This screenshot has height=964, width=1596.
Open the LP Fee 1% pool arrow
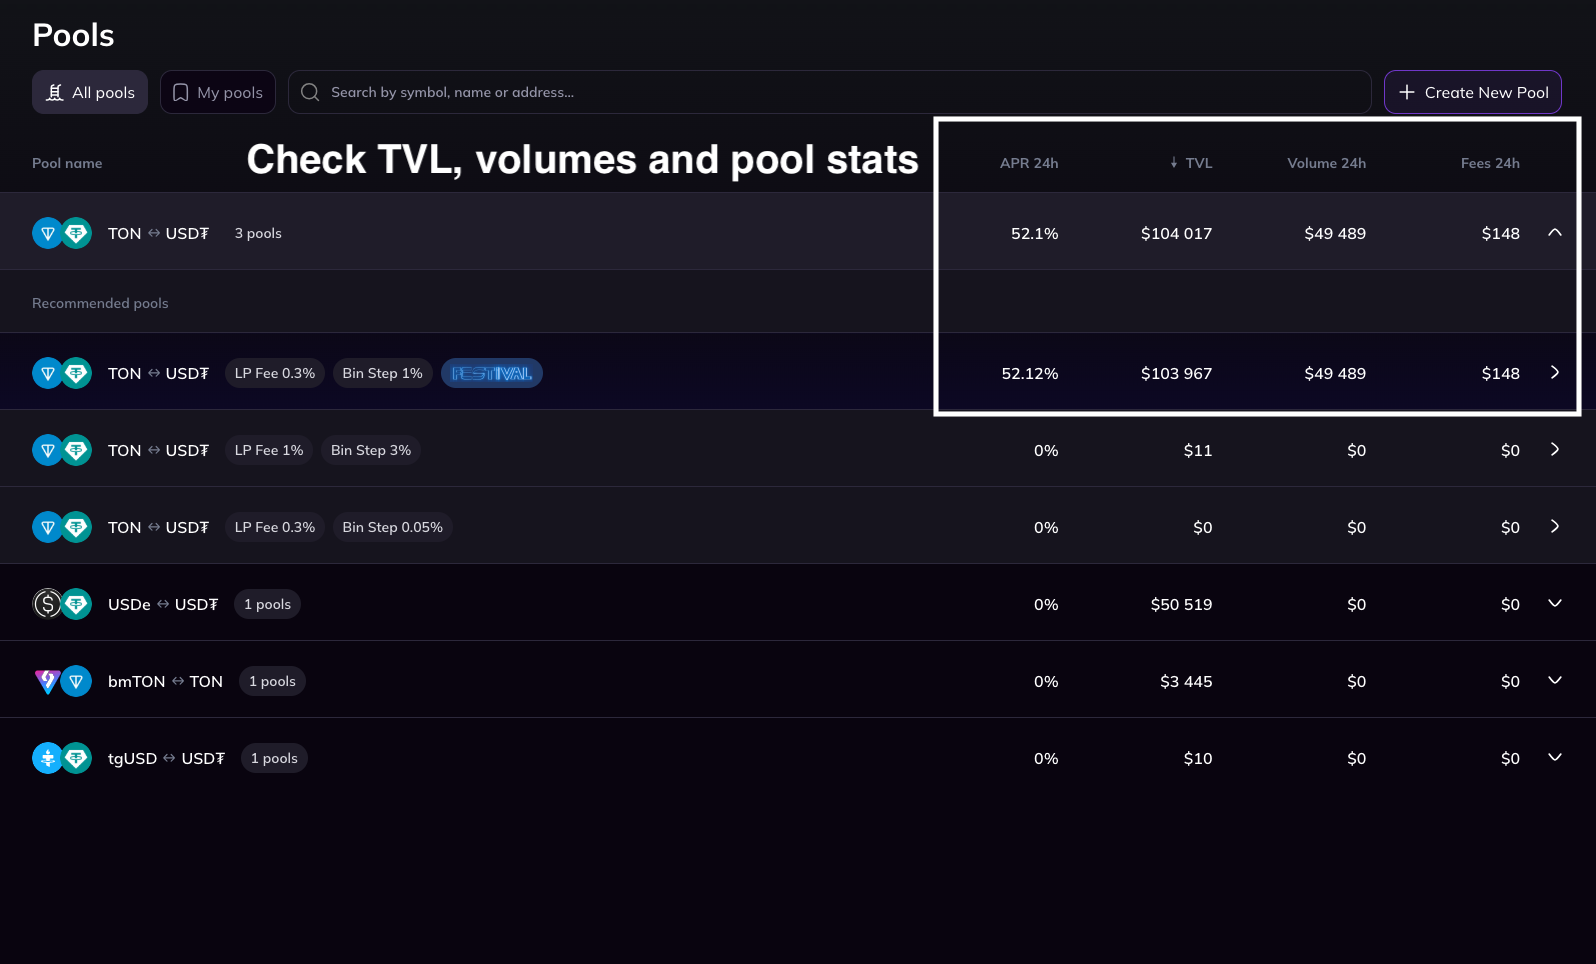tap(1554, 449)
